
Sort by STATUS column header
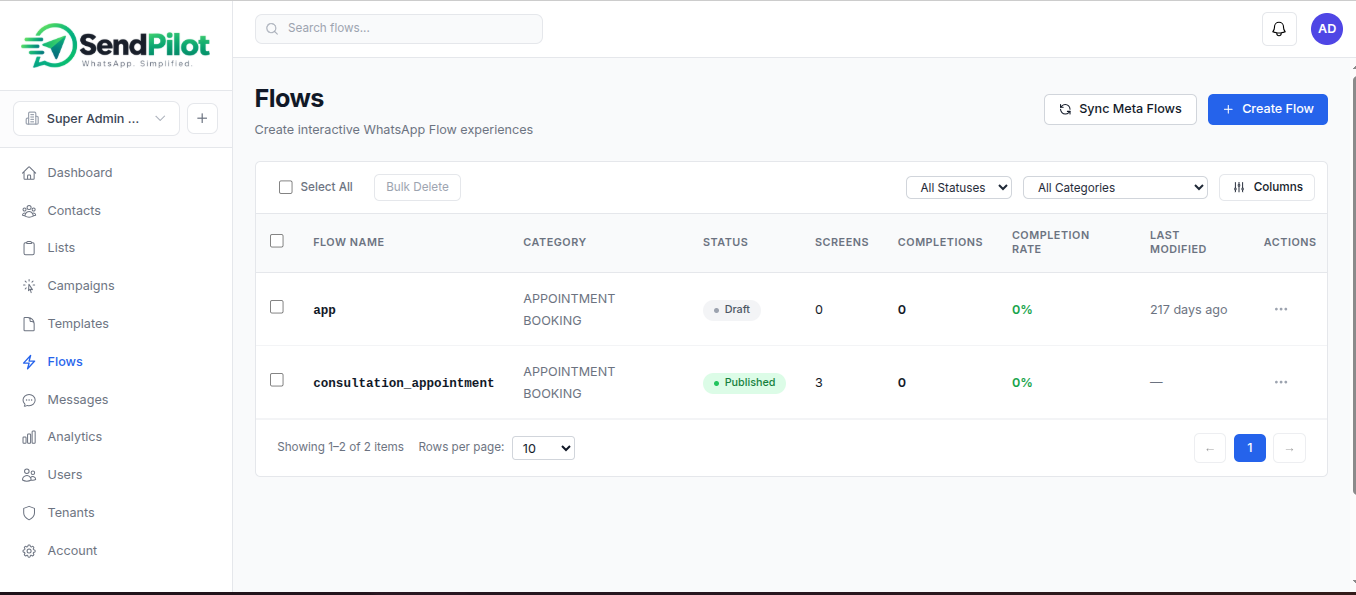[725, 242]
